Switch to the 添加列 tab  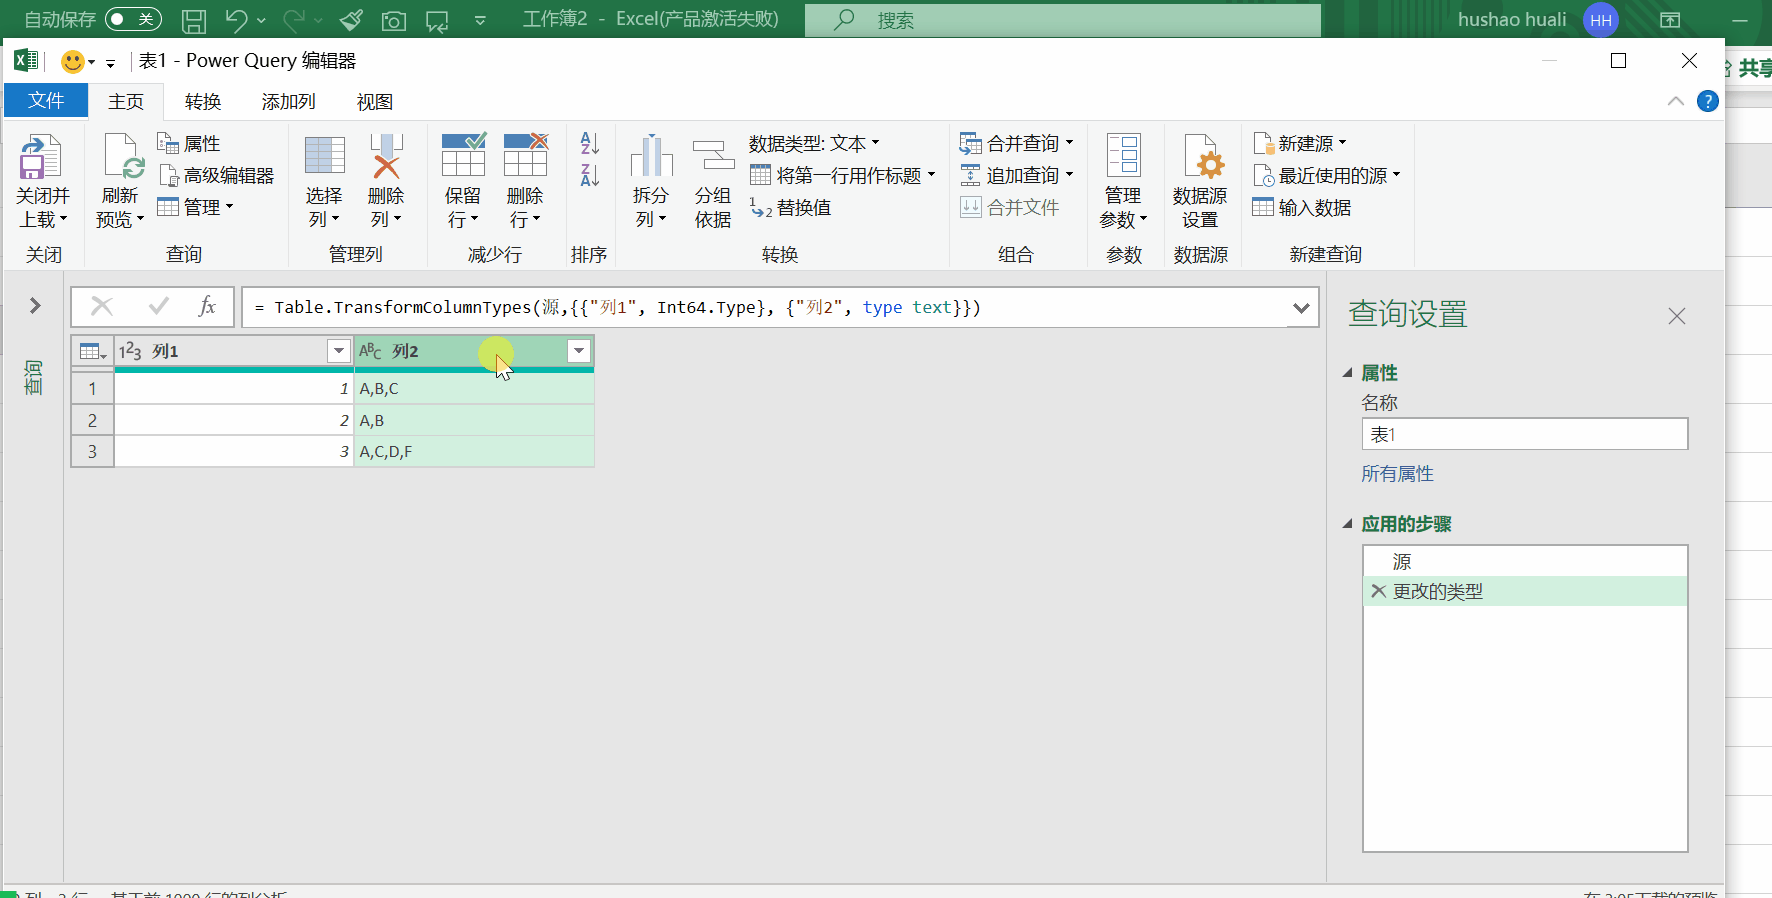pyautogui.click(x=289, y=101)
